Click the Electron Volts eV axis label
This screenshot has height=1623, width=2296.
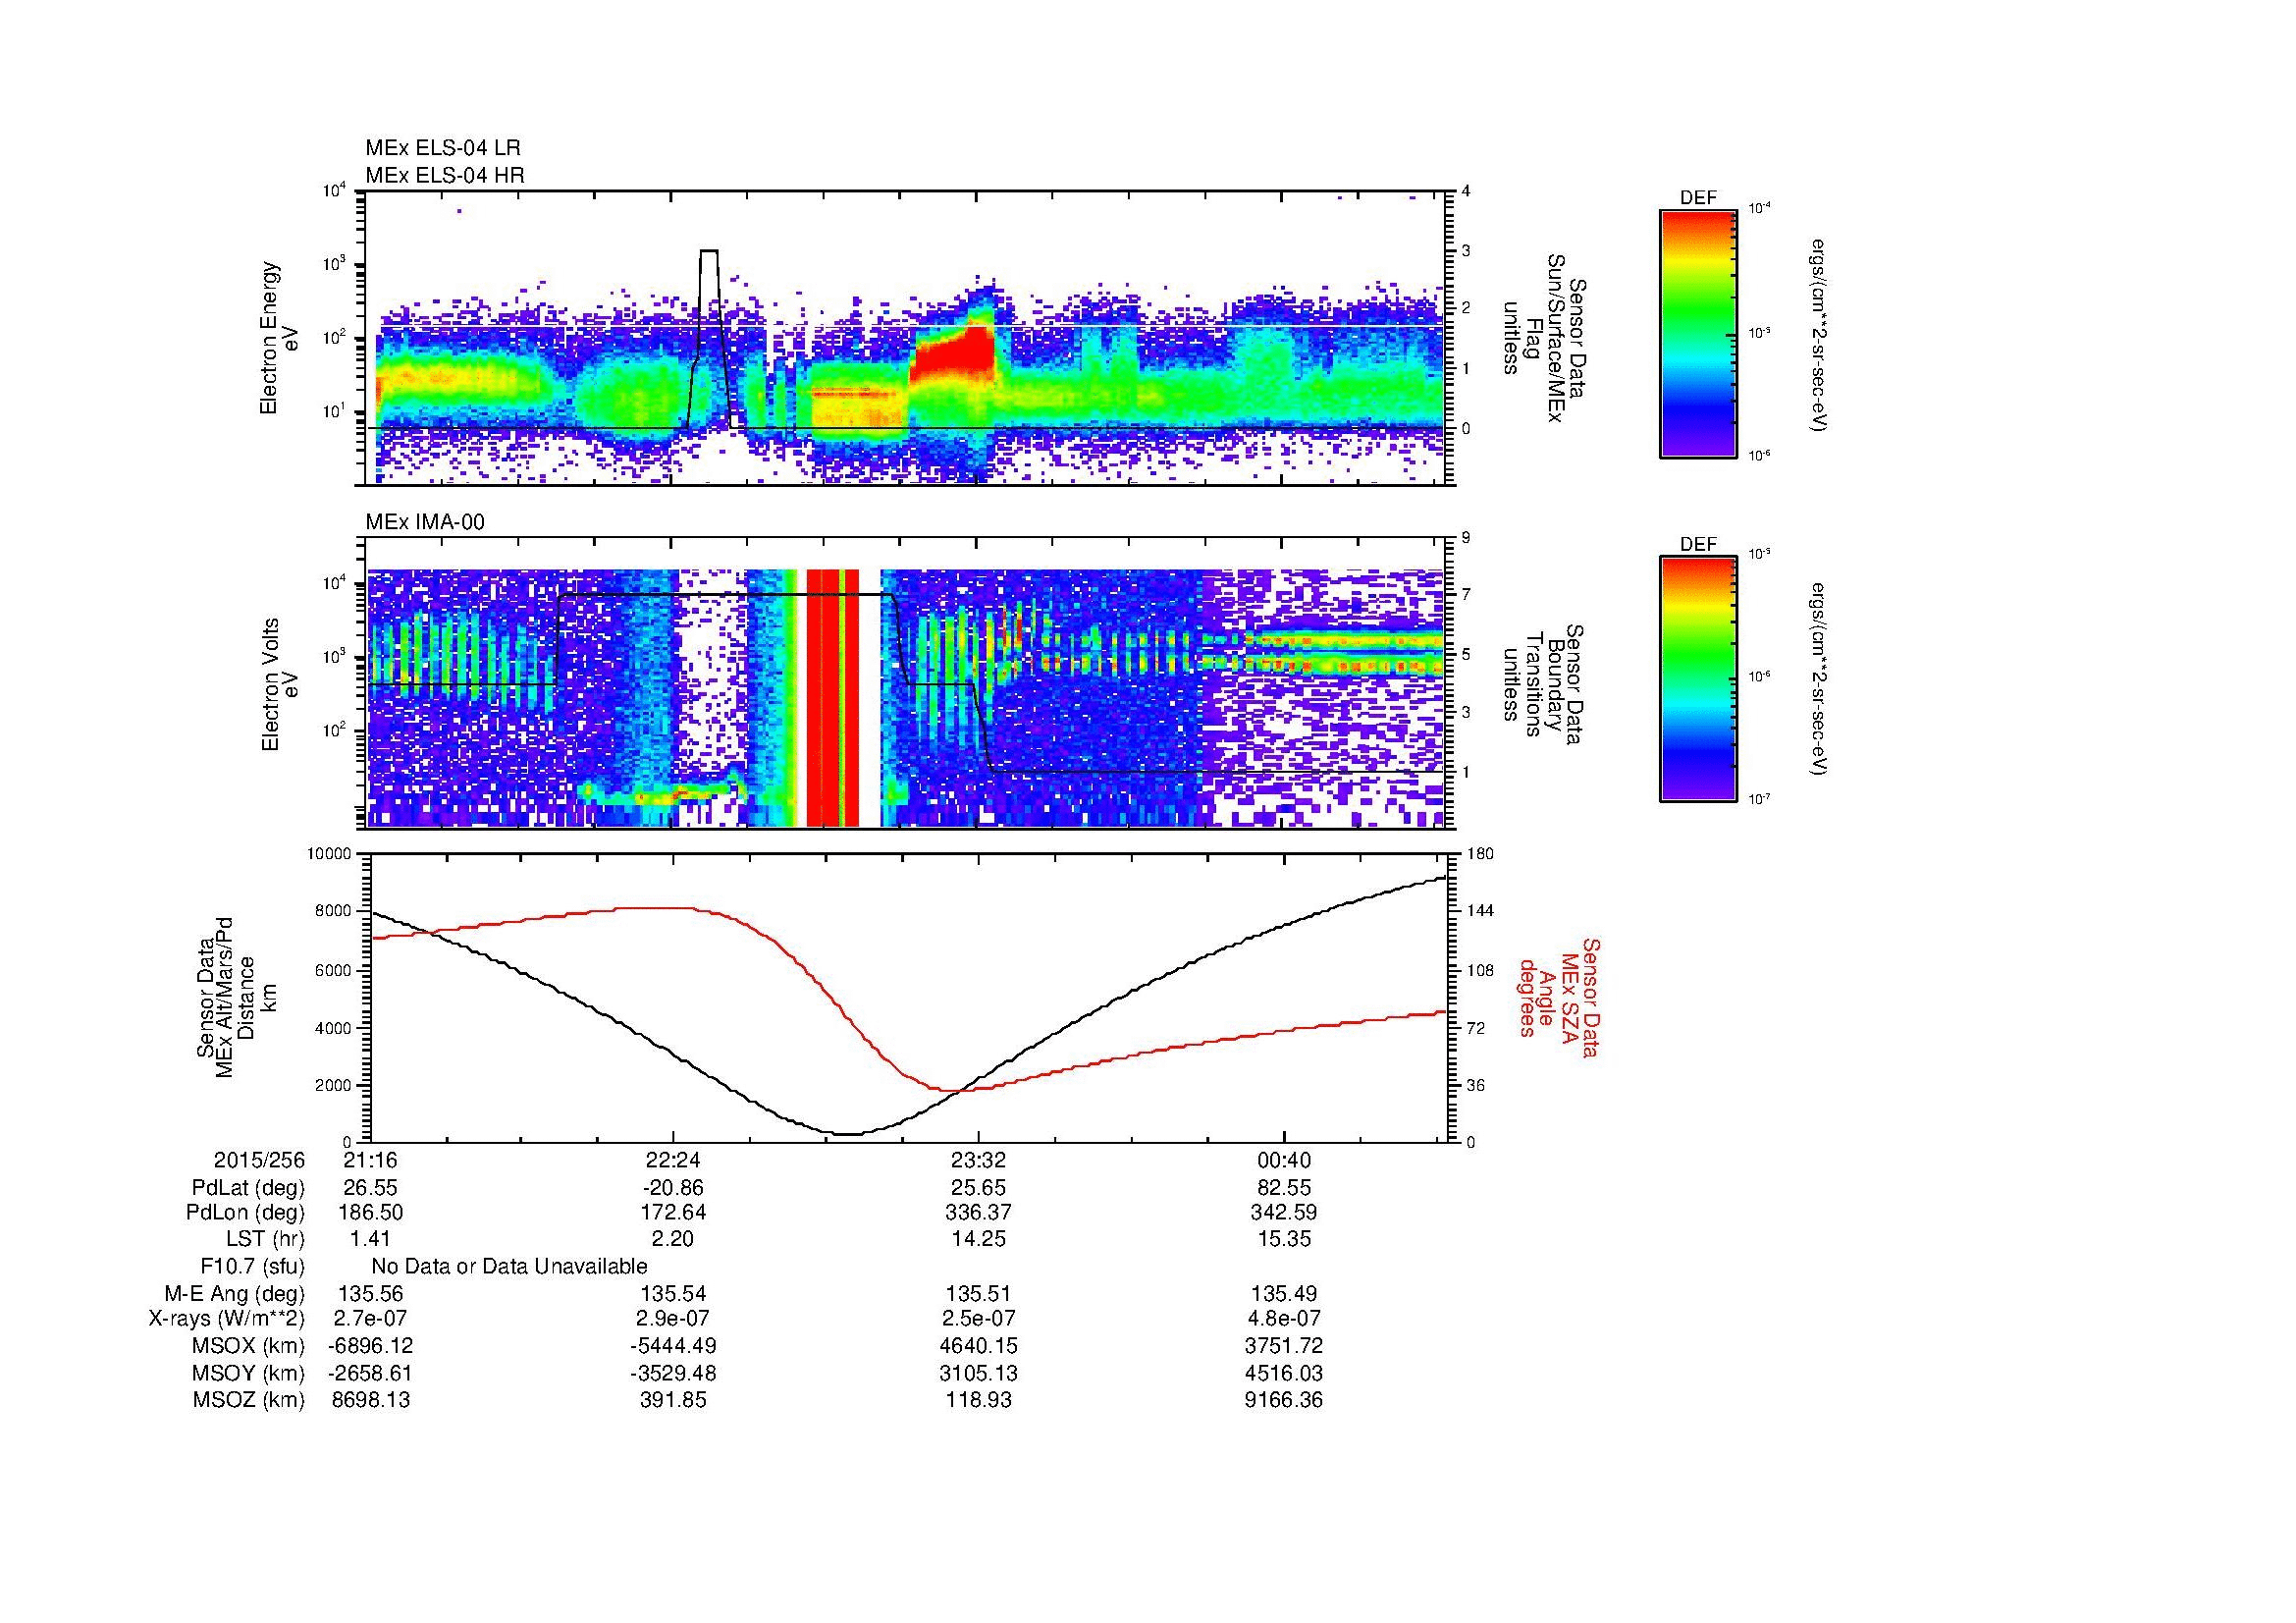[x=280, y=685]
